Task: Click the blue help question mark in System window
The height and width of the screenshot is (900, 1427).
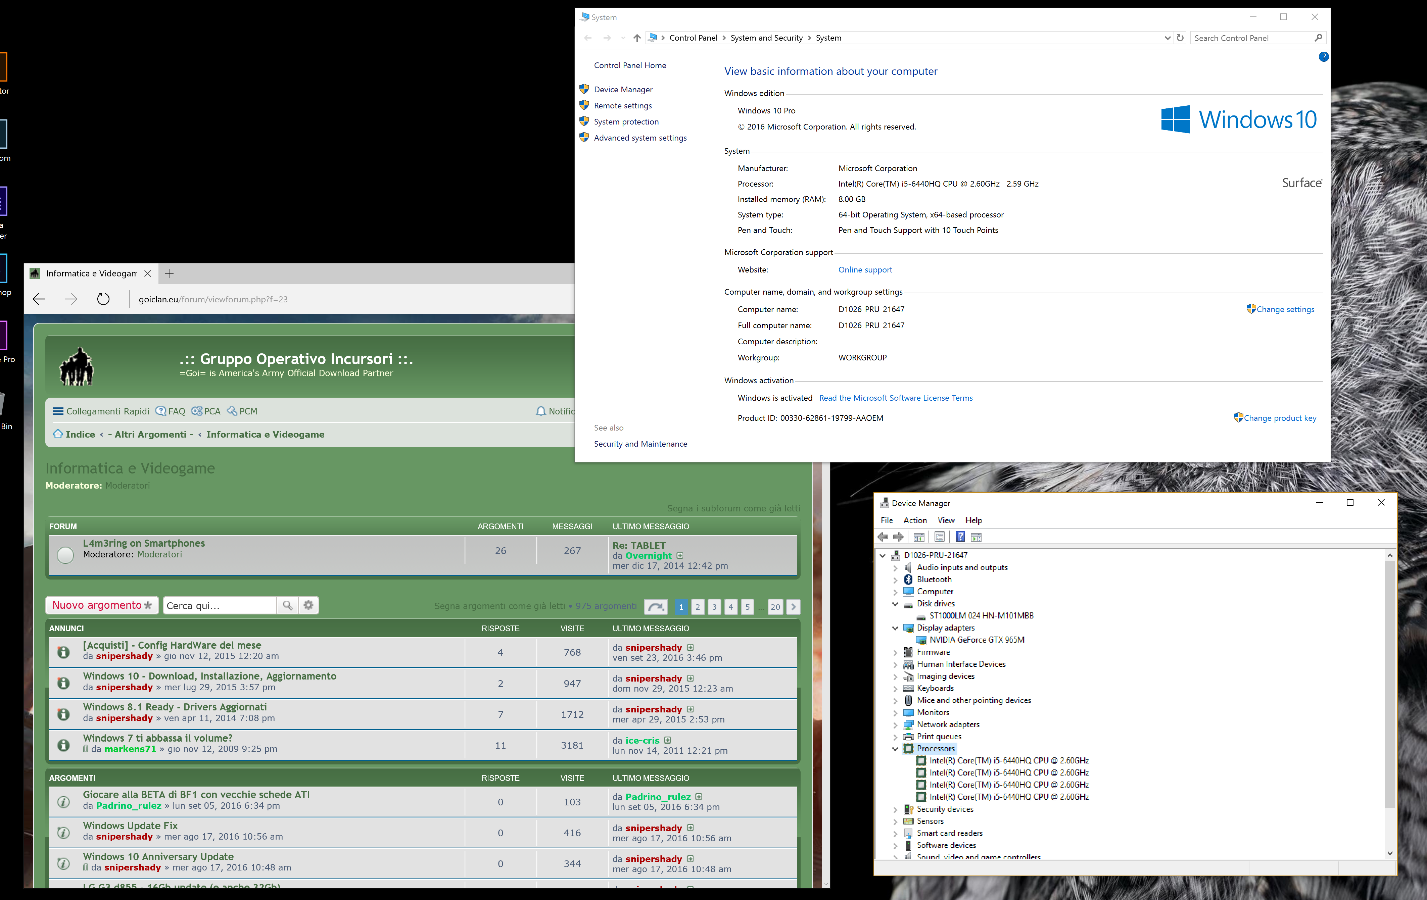Action: pyautogui.click(x=1323, y=57)
